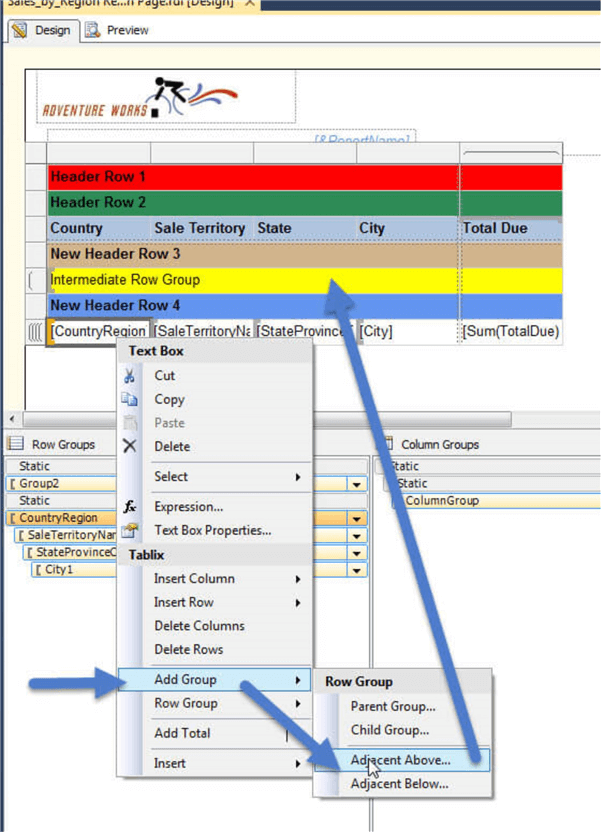
Task: Expand the Select submenu
Action: [x=214, y=476]
